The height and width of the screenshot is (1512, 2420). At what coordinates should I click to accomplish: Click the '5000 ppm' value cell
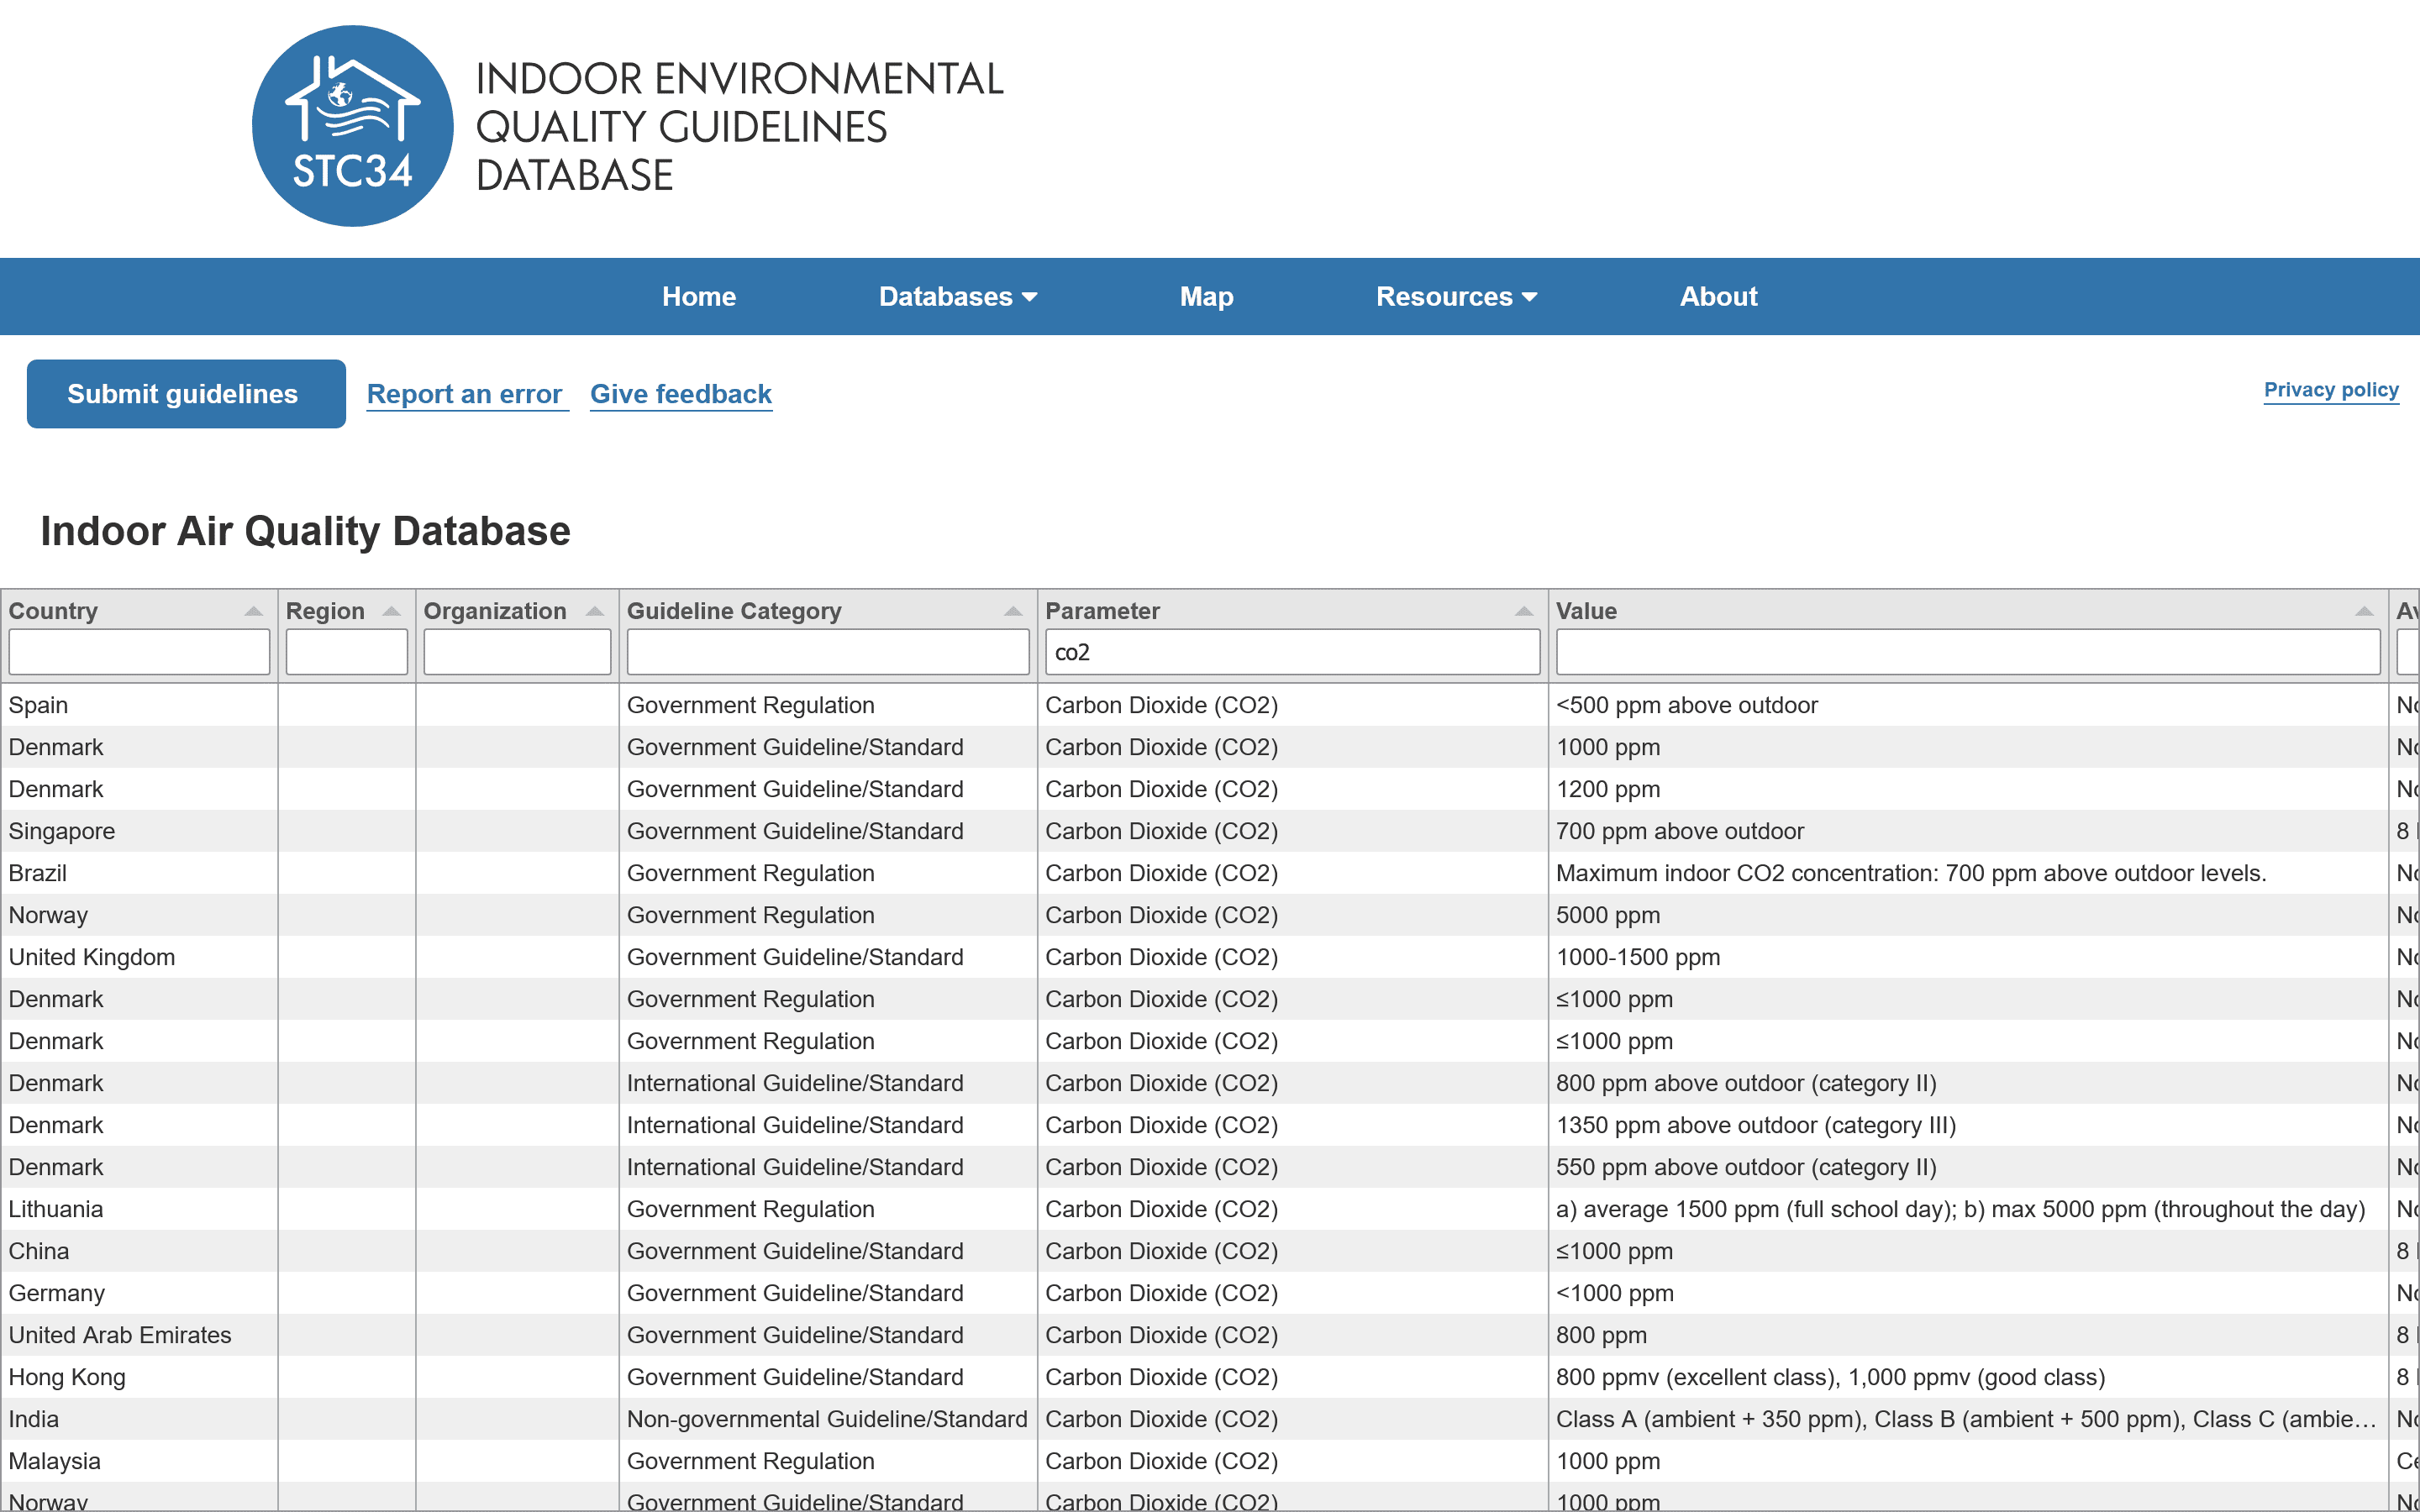click(1968, 915)
